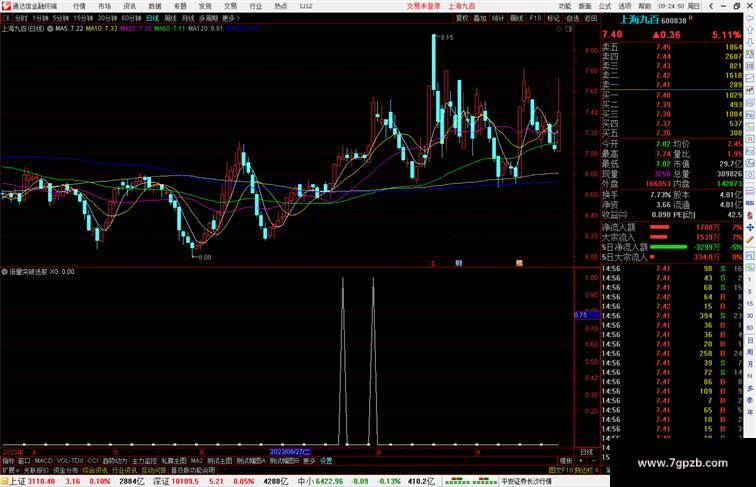Select the MA2 indicator tab
The image size is (756, 487).
(196, 461)
